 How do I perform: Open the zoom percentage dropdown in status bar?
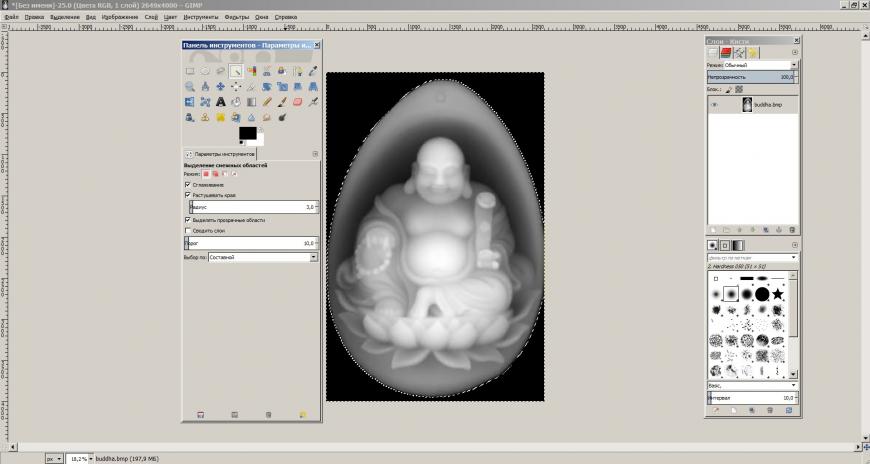pos(80,458)
